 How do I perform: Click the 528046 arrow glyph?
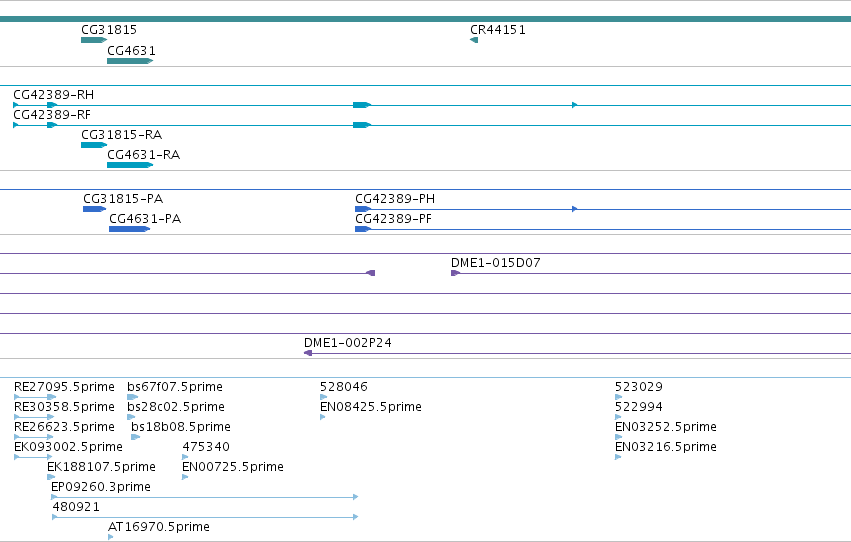pyautogui.click(x=323, y=397)
